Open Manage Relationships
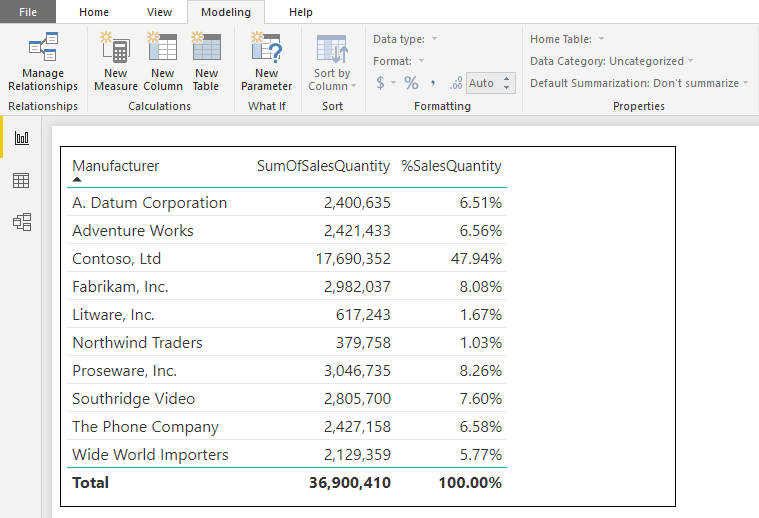Image resolution: width=759 pixels, height=518 pixels. pos(43,62)
